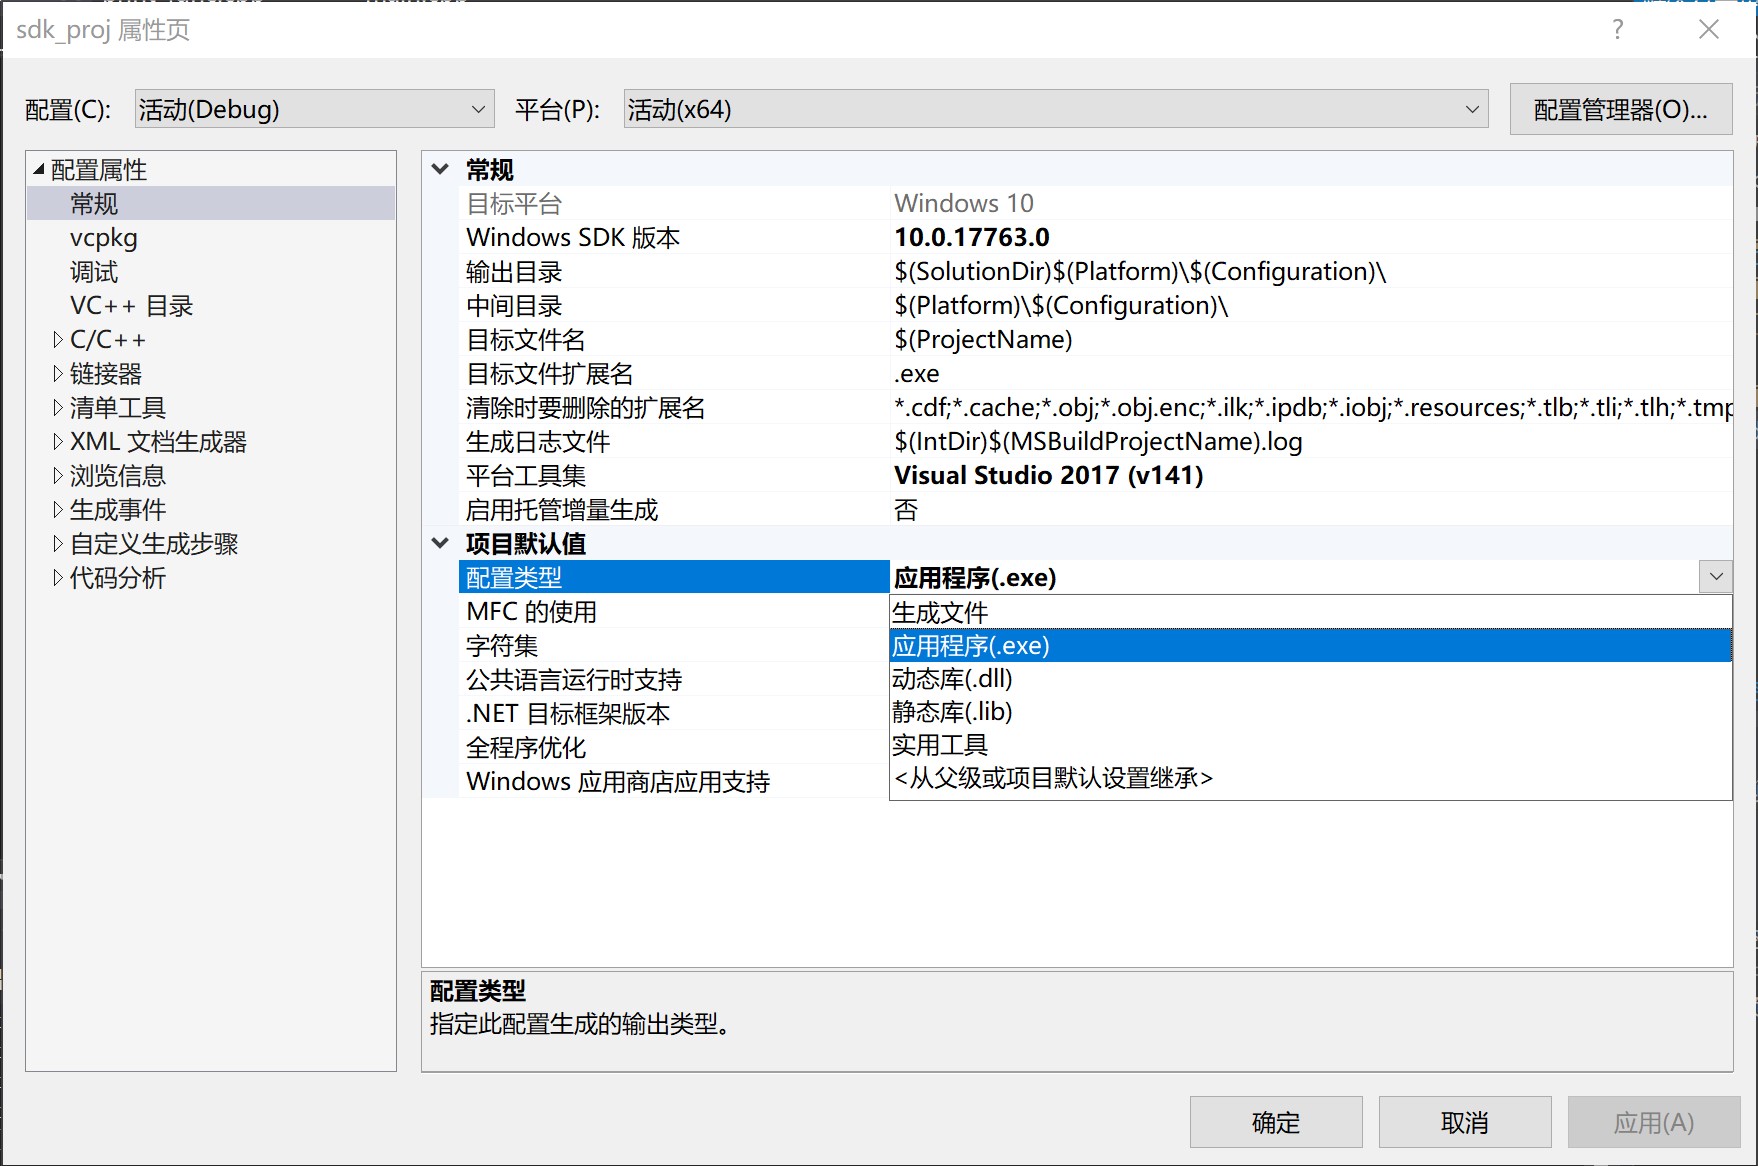Select VC++ 目录 in the tree
The height and width of the screenshot is (1166, 1758).
pyautogui.click(x=131, y=306)
